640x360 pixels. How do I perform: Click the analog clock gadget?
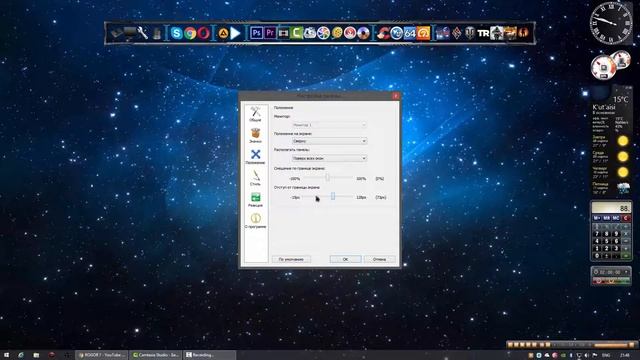click(x=611, y=23)
